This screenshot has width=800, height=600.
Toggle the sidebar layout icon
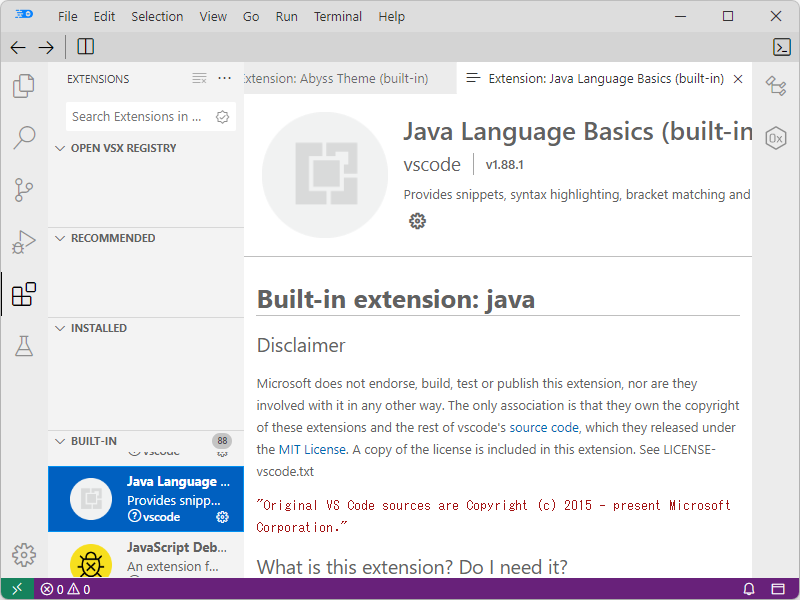(86, 47)
